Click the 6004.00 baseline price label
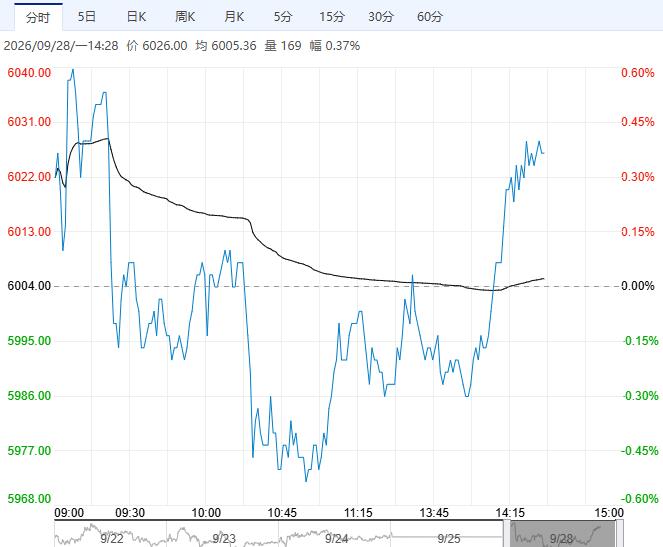663x547 pixels. pyautogui.click(x=29, y=286)
